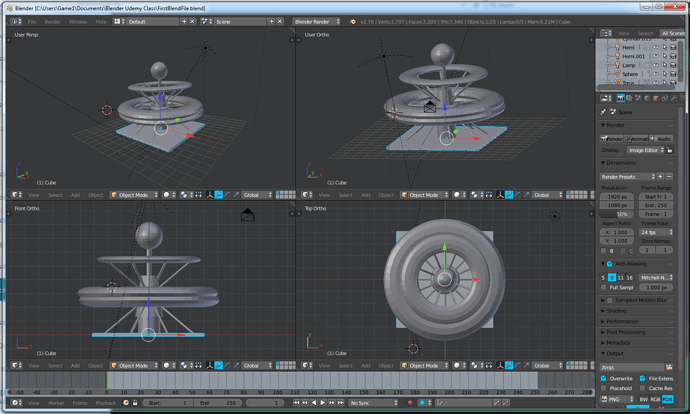The width and height of the screenshot is (690, 414).
Task: Toggle the Anti-Aliasing checkbox
Action: 609,264
